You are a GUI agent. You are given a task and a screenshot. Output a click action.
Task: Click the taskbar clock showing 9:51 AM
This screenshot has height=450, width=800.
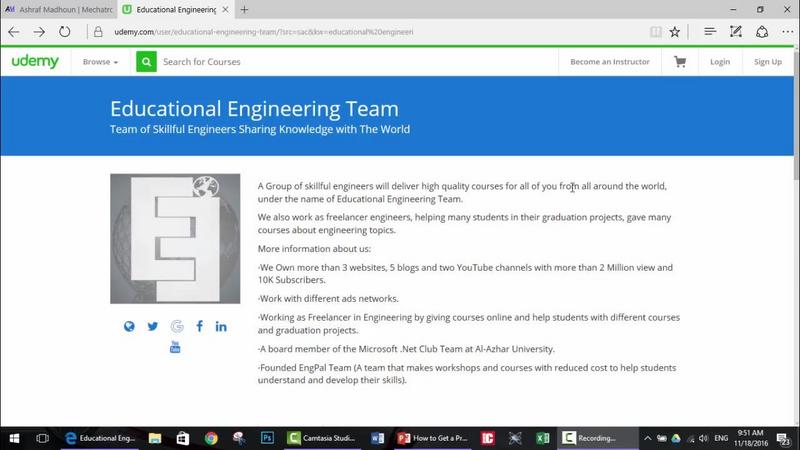pyautogui.click(x=751, y=438)
